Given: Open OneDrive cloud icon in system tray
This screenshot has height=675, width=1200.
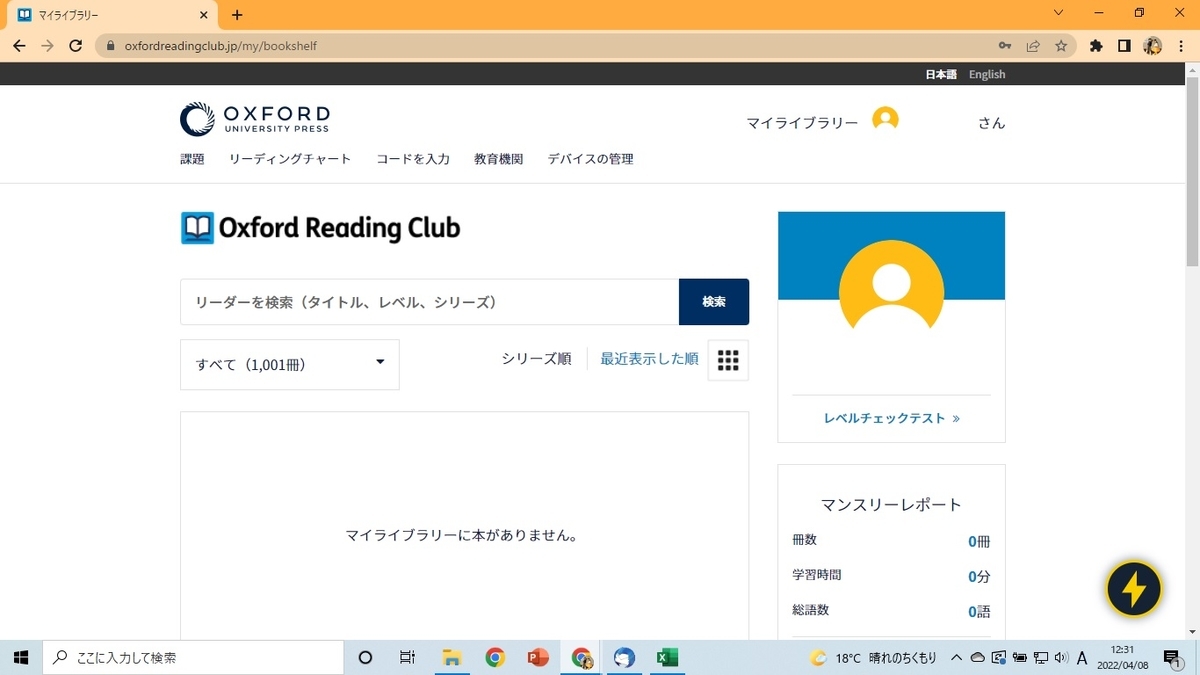Looking at the screenshot, I should pos(977,657).
